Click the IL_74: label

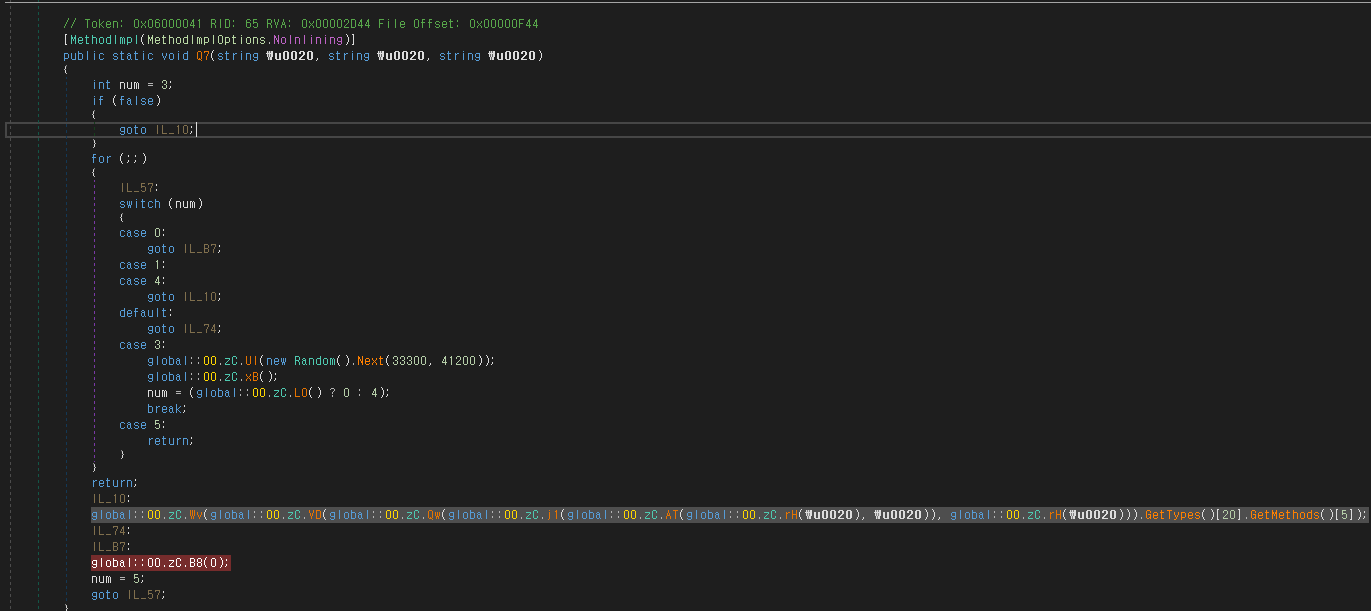click(113, 531)
